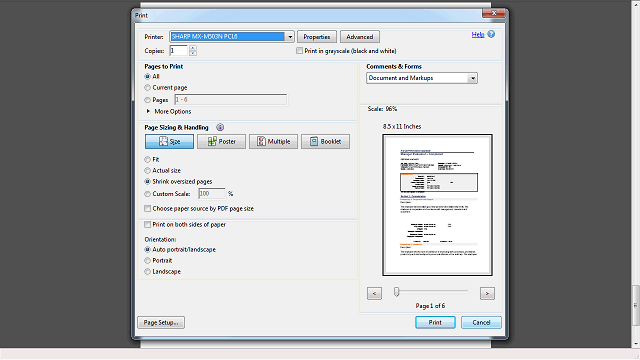Click the page preview slider handle

pyautogui.click(x=396, y=291)
